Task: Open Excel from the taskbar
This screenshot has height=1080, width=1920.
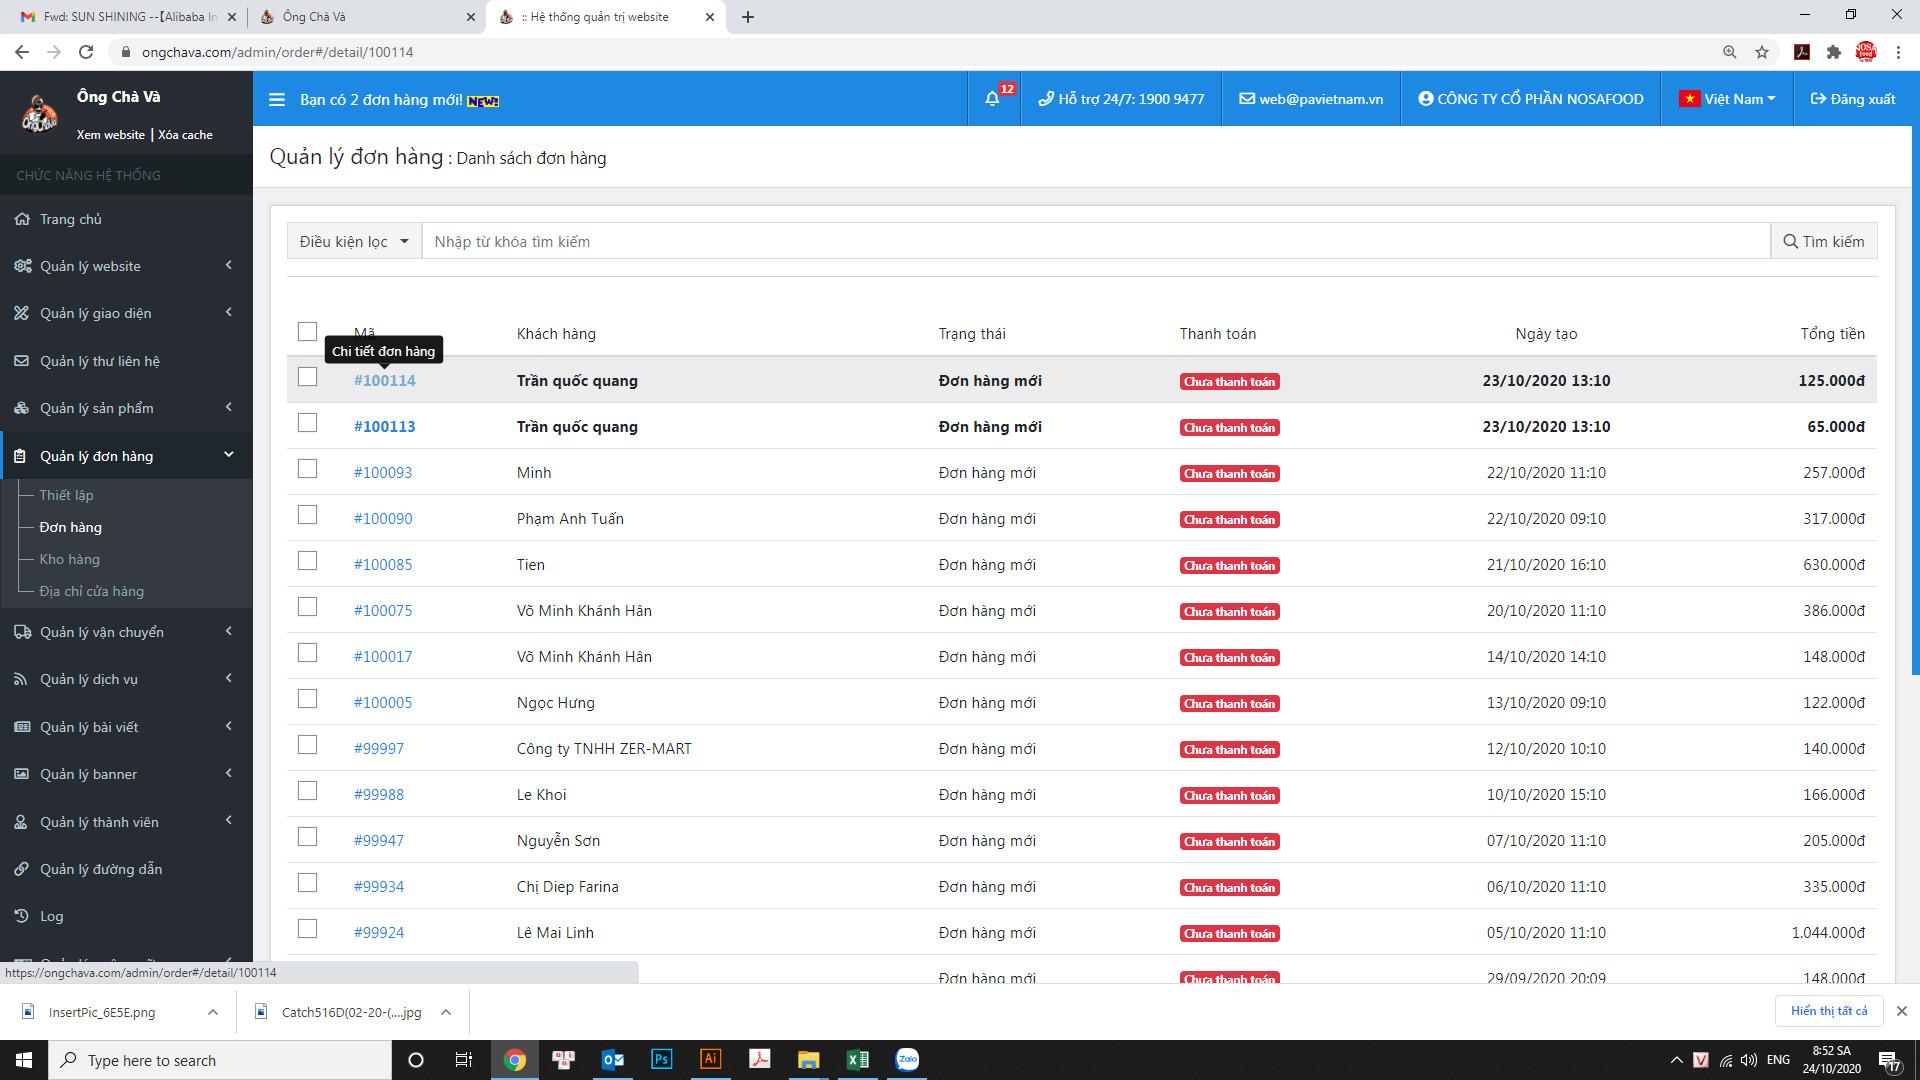Action: (857, 1060)
